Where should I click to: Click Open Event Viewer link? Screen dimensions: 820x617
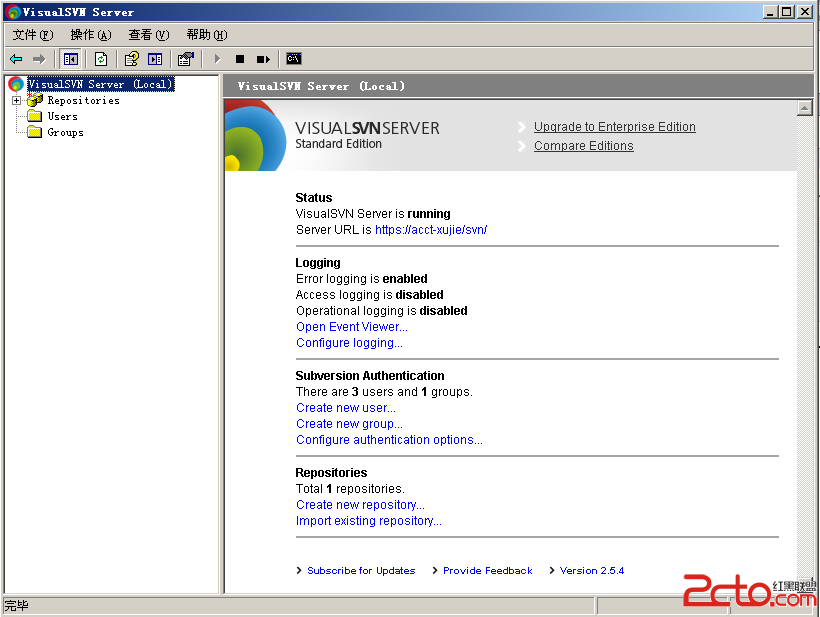[x=351, y=327]
